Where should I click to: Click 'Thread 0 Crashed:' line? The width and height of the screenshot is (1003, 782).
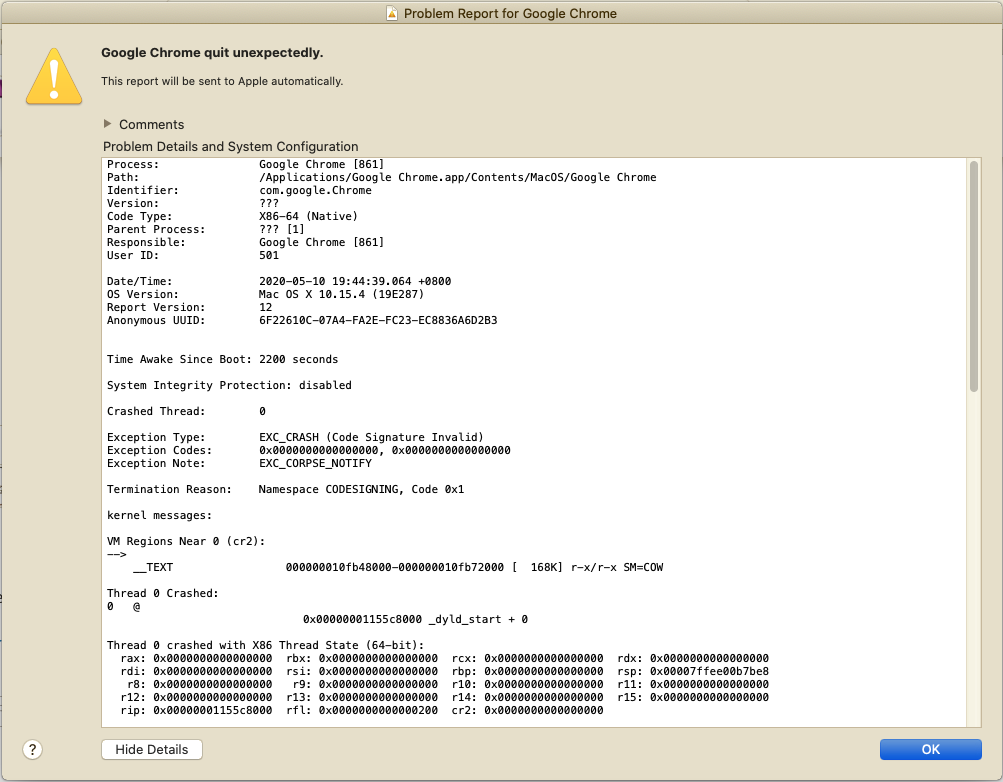pos(162,593)
